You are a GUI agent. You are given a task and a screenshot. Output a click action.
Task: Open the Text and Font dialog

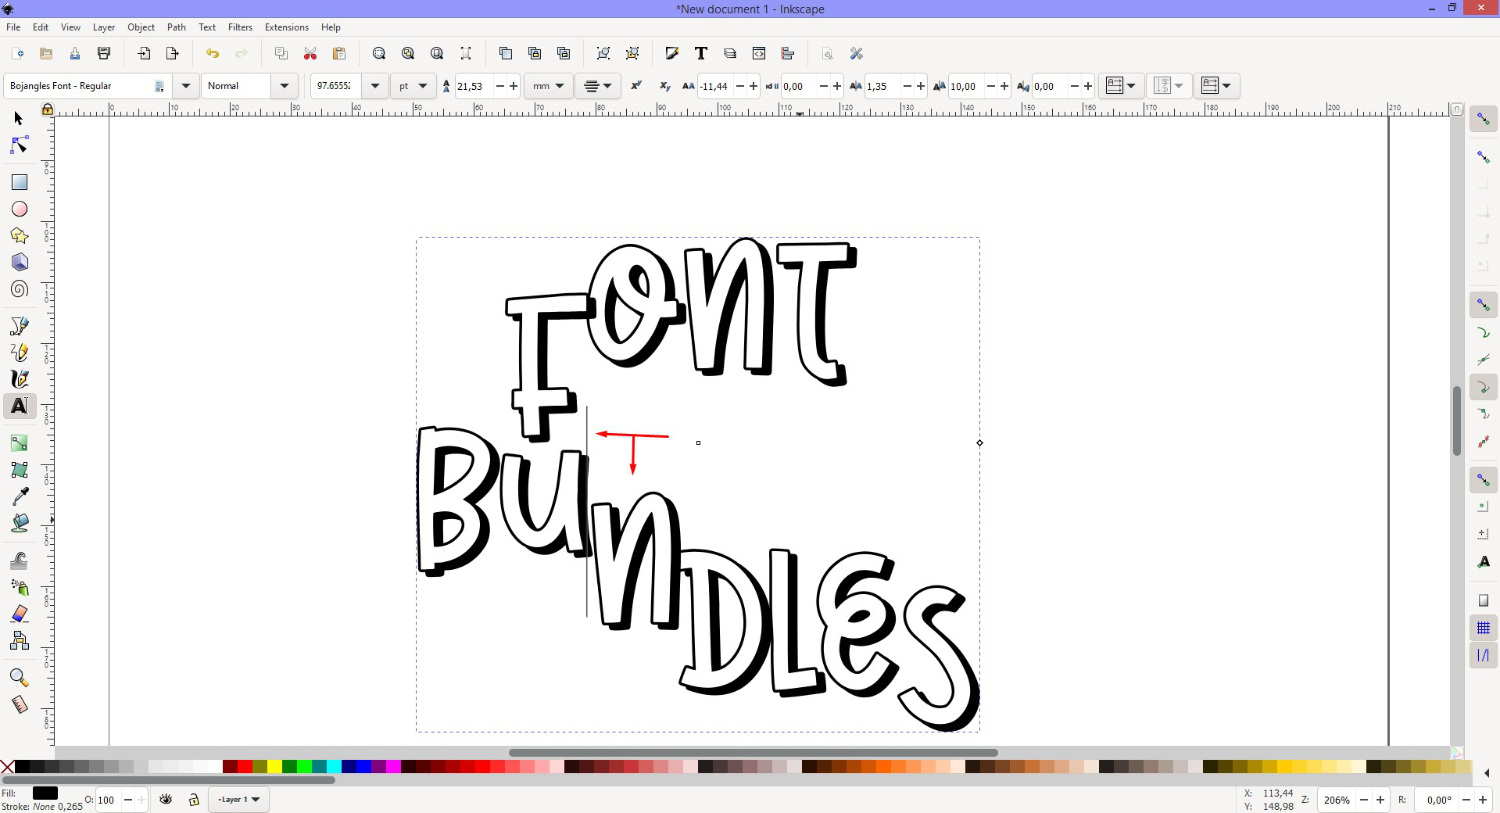[x=701, y=54]
